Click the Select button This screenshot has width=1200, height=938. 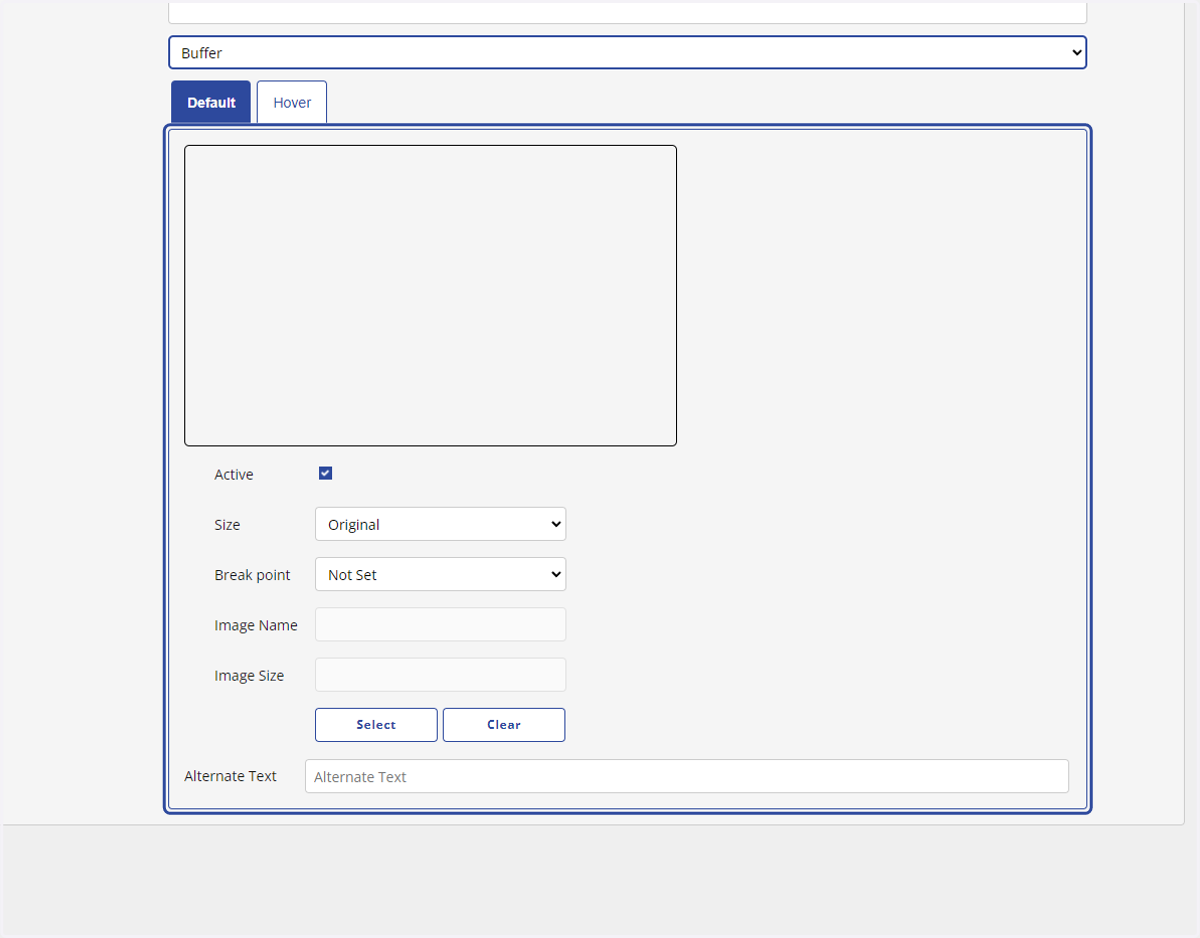[x=376, y=725]
